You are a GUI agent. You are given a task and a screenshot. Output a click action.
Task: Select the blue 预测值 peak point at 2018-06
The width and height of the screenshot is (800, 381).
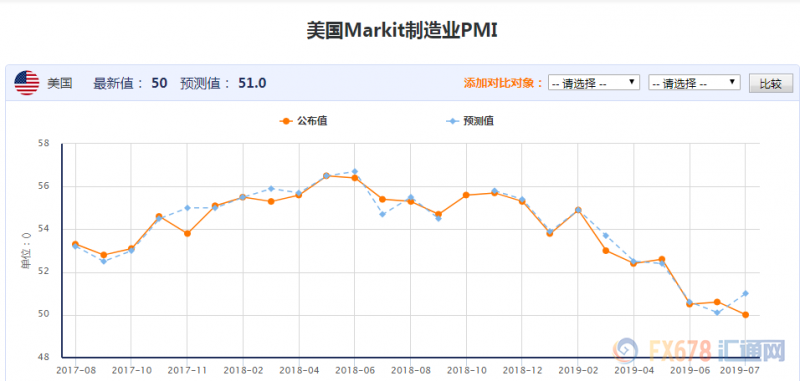[x=355, y=171]
